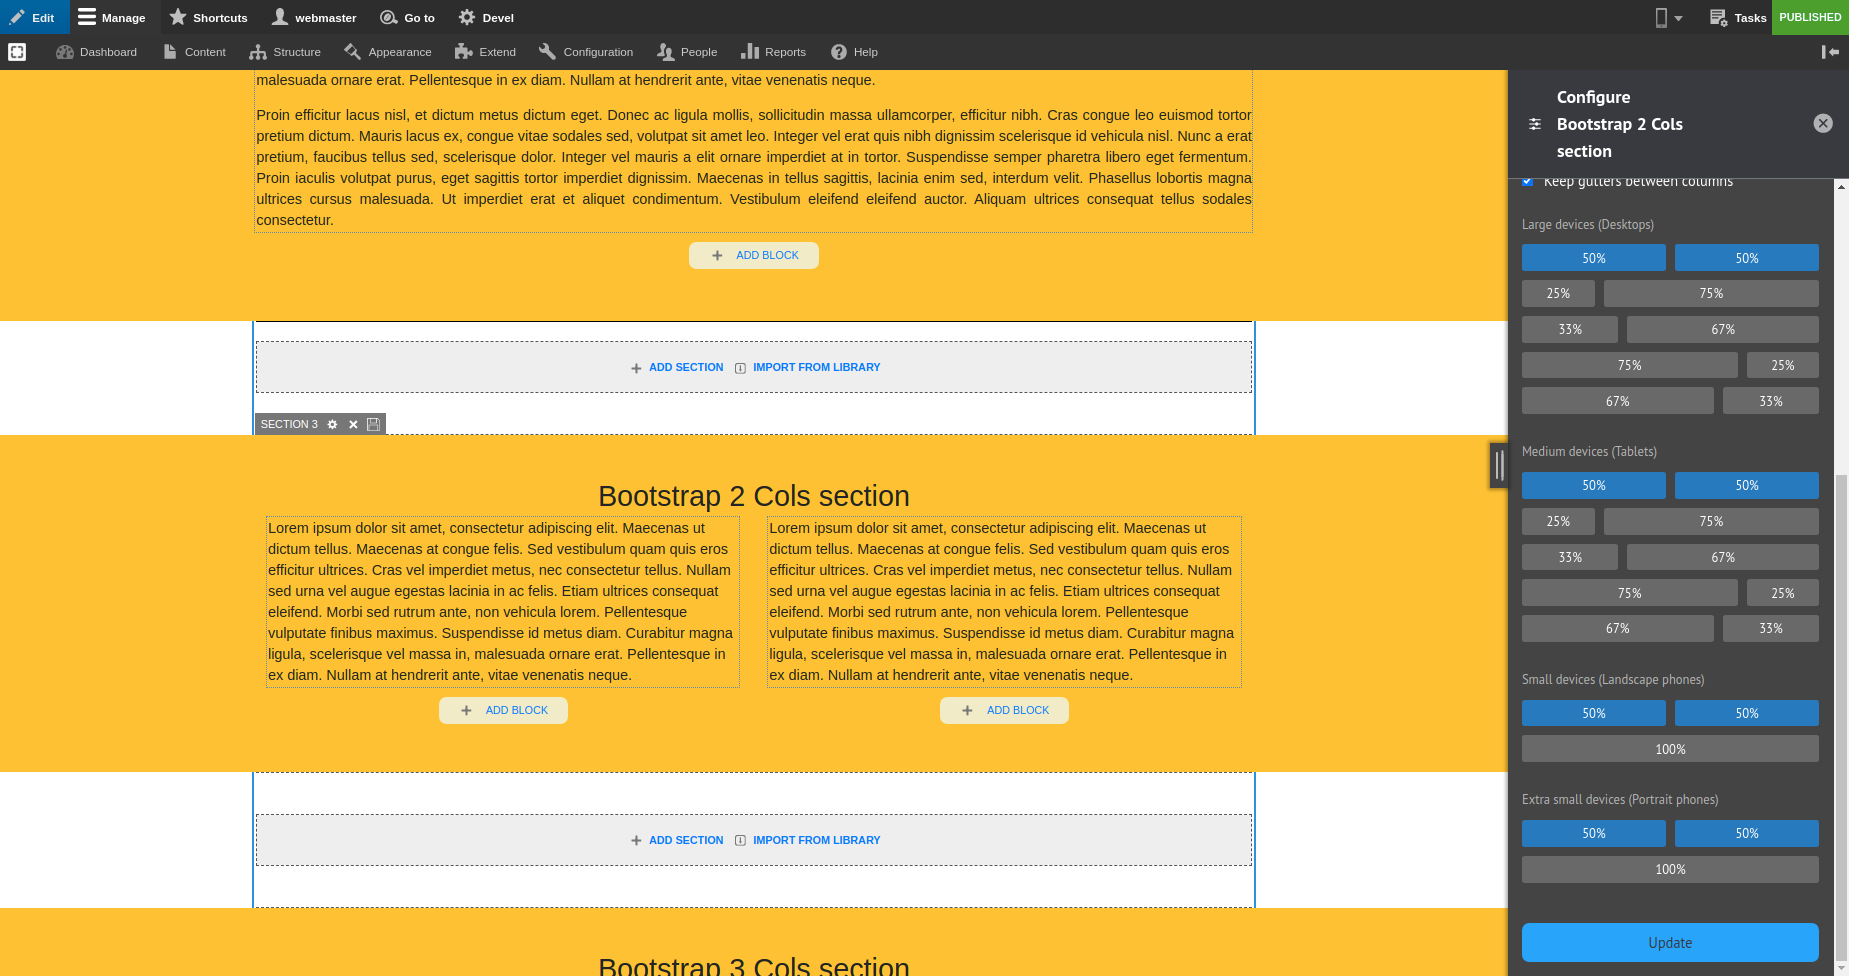Click the panel scrollbar up arrow

[x=1839, y=185]
